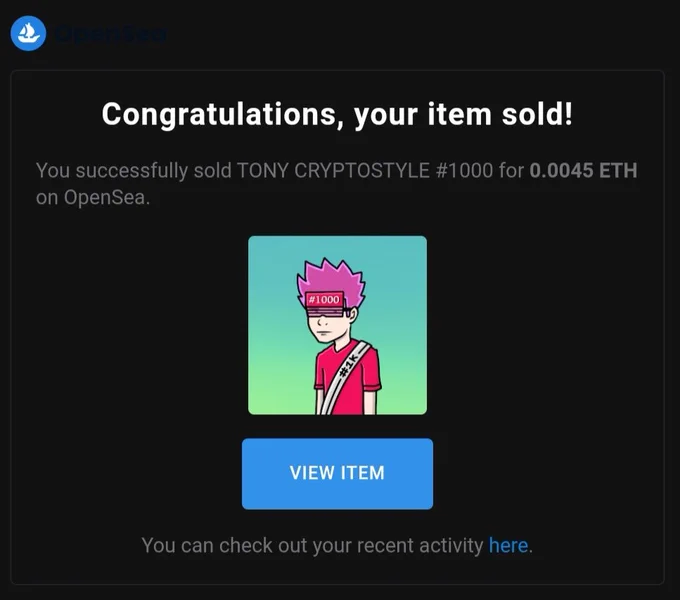
Task: Click the #1000 headband on the character
Action: [324, 300]
